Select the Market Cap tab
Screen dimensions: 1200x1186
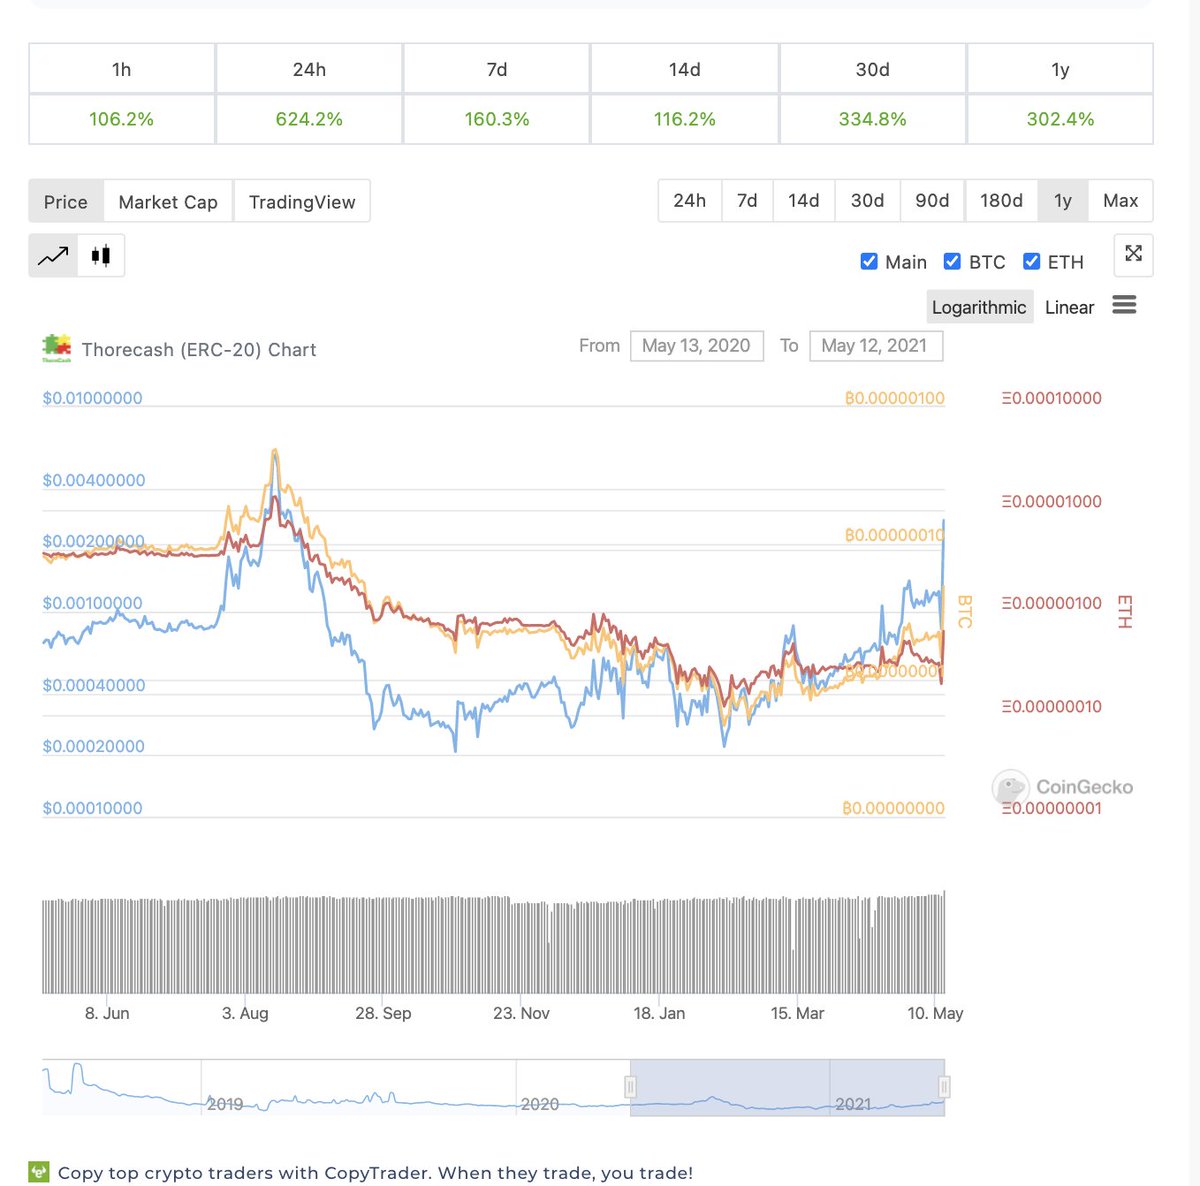(x=168, y=201)
